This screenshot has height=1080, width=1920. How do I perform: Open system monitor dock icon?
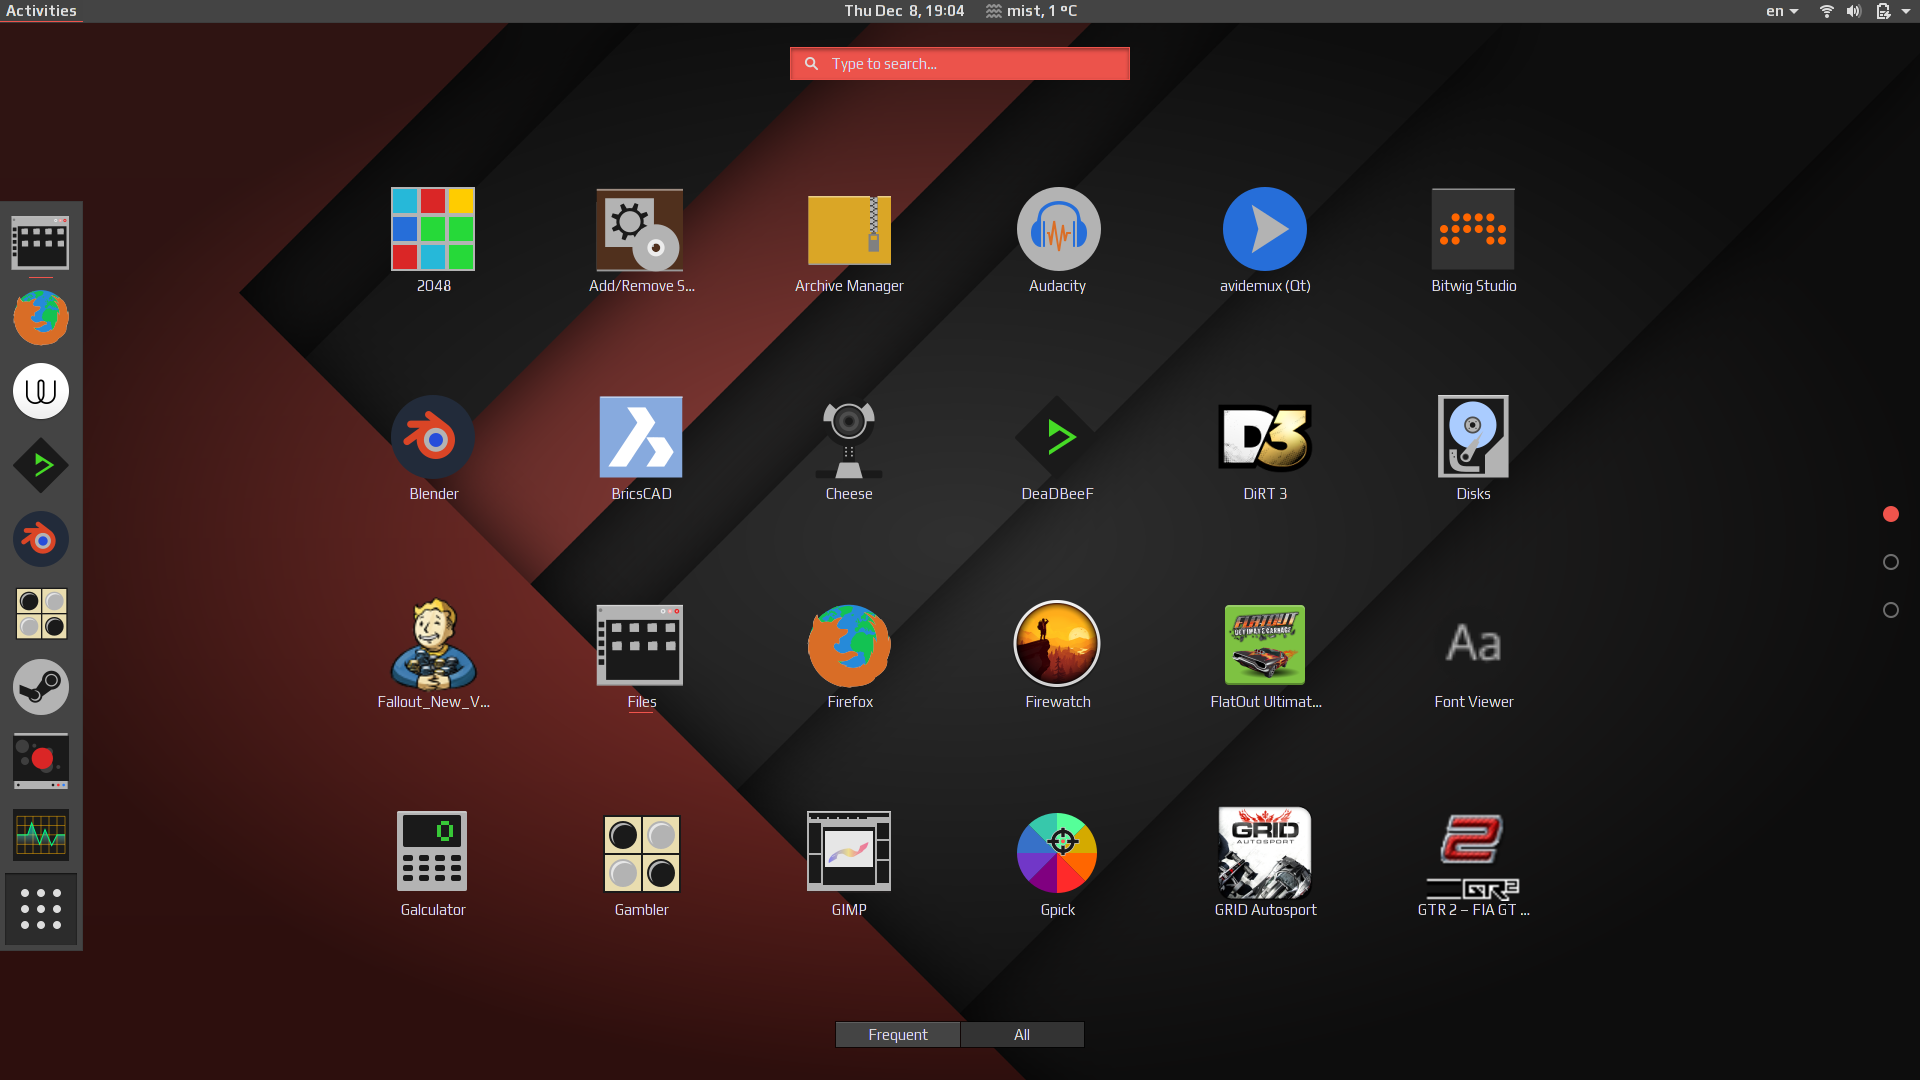[41, 835]
